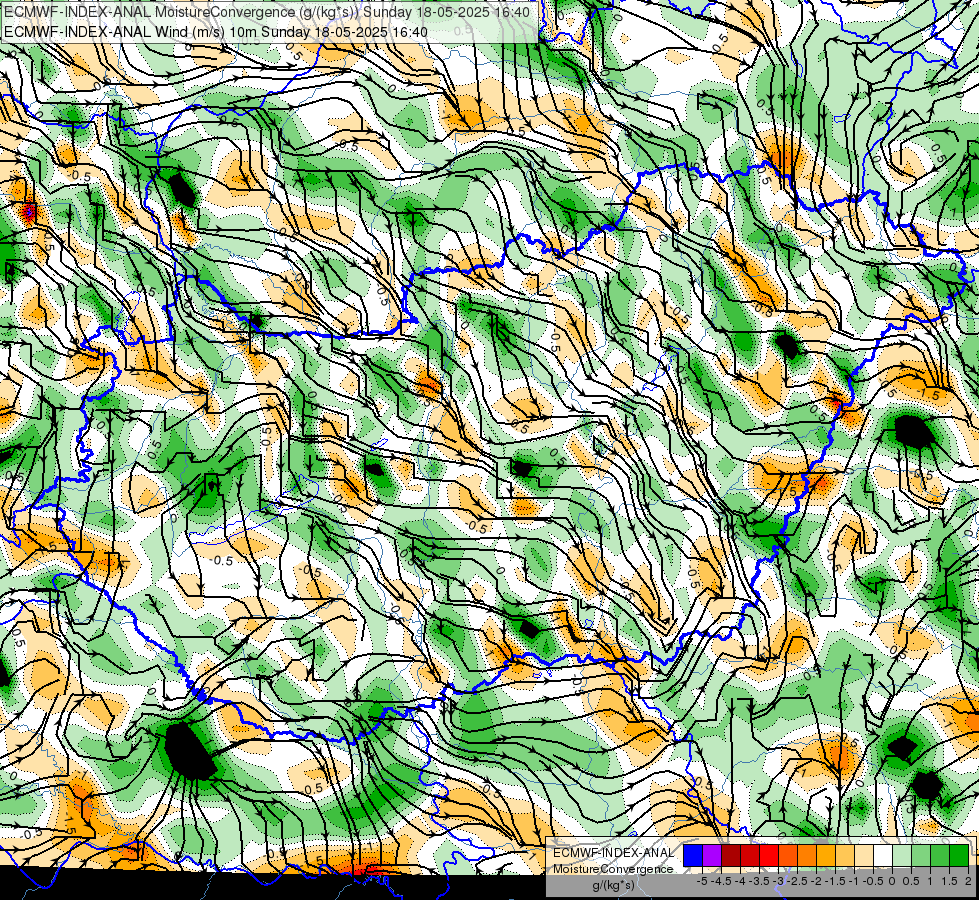
Task: Click the -2 tick label on the legend
Action: pos(816,881)
